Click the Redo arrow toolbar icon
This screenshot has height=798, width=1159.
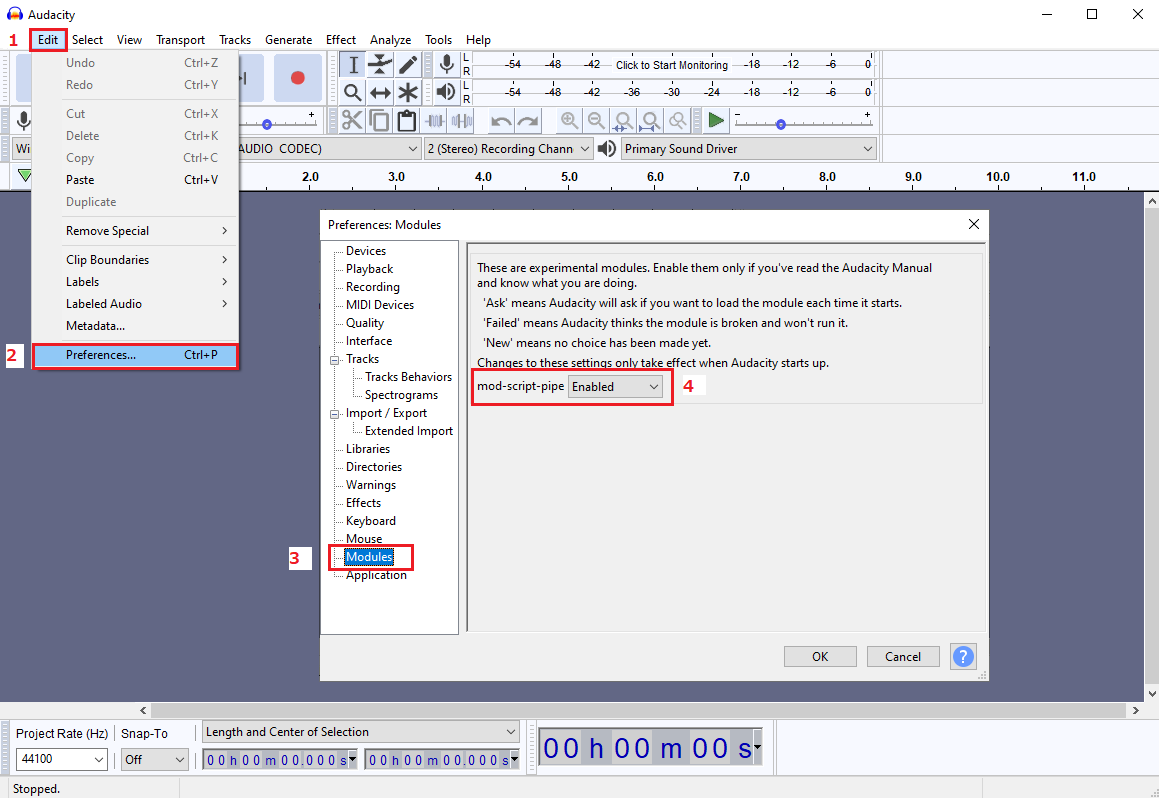coord(528,120)
